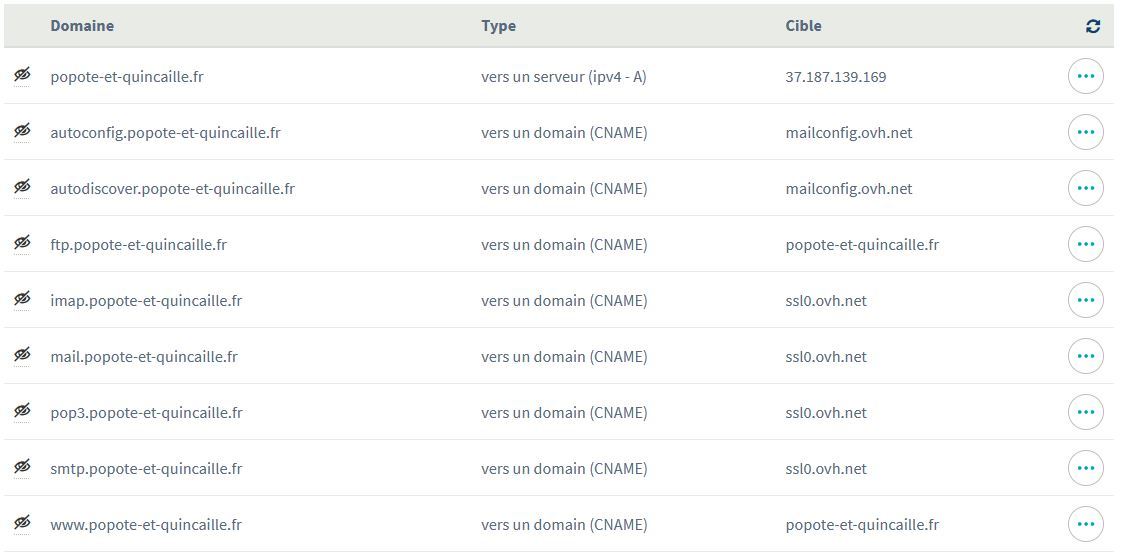Toggle eye icon for mail subdomain row
Viewport: 1122px width, 558px height.
click(x=22, y=355)
